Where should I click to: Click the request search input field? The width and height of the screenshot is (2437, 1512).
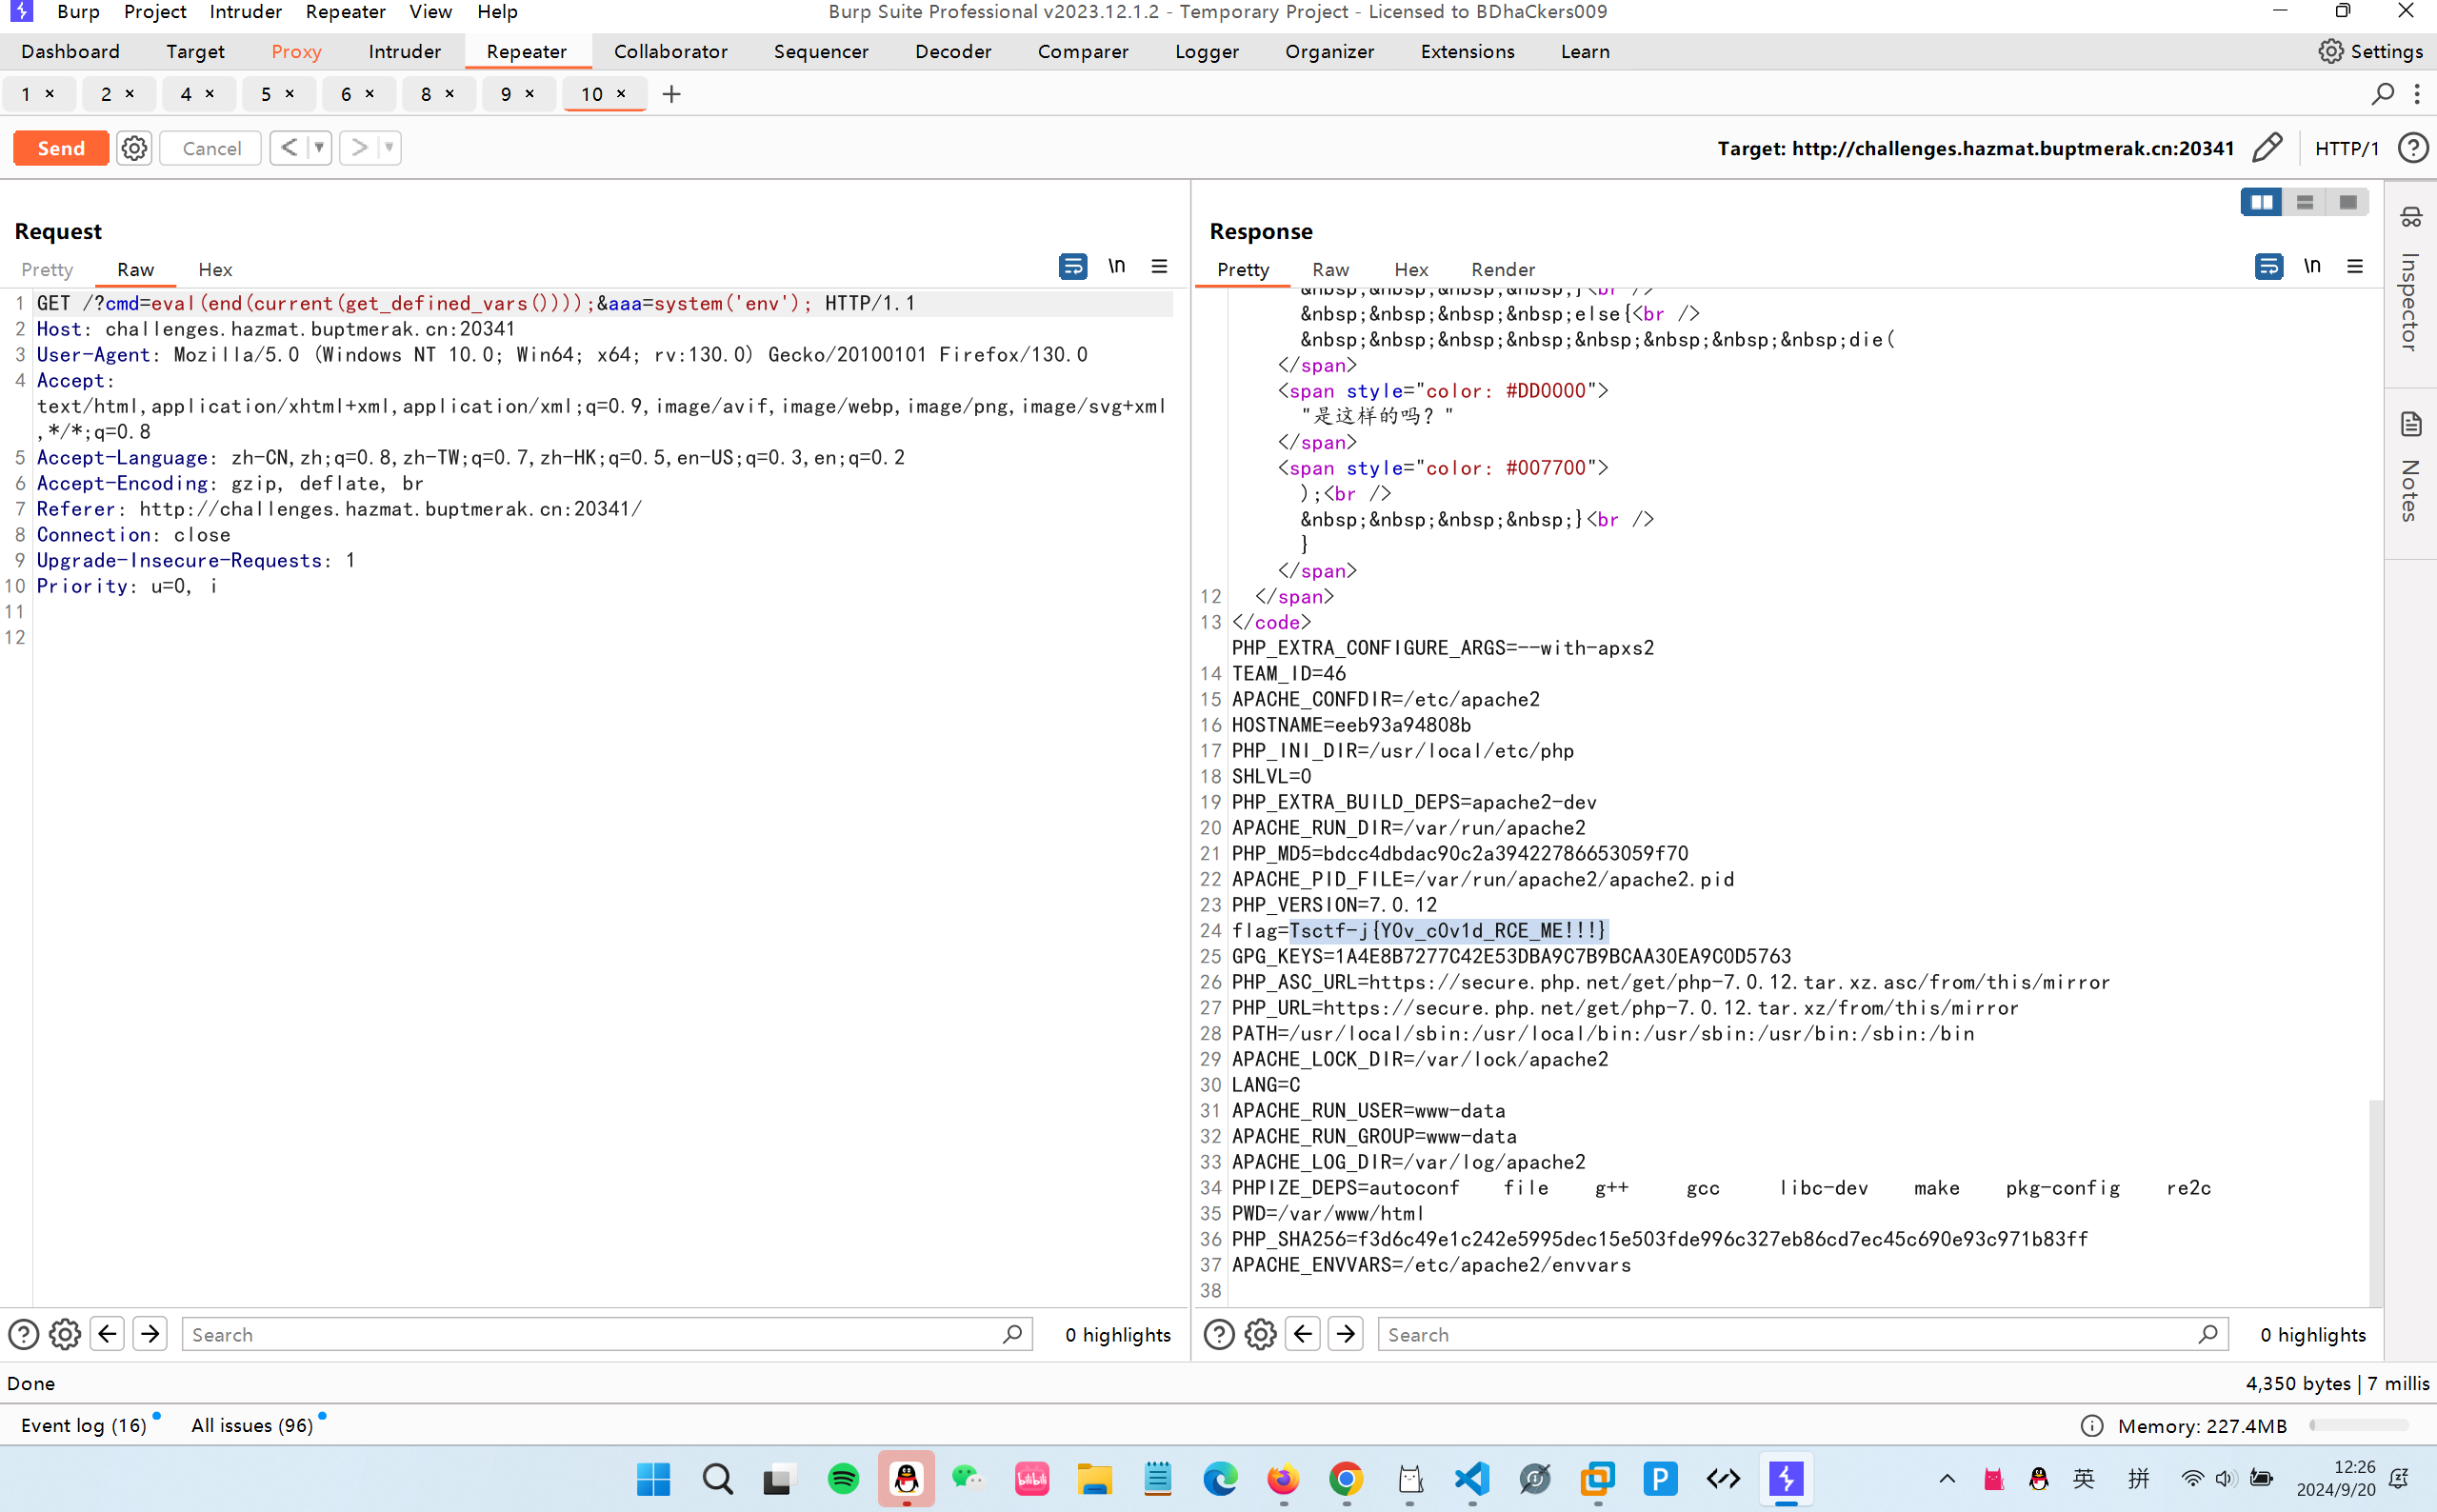(606, 1334)
